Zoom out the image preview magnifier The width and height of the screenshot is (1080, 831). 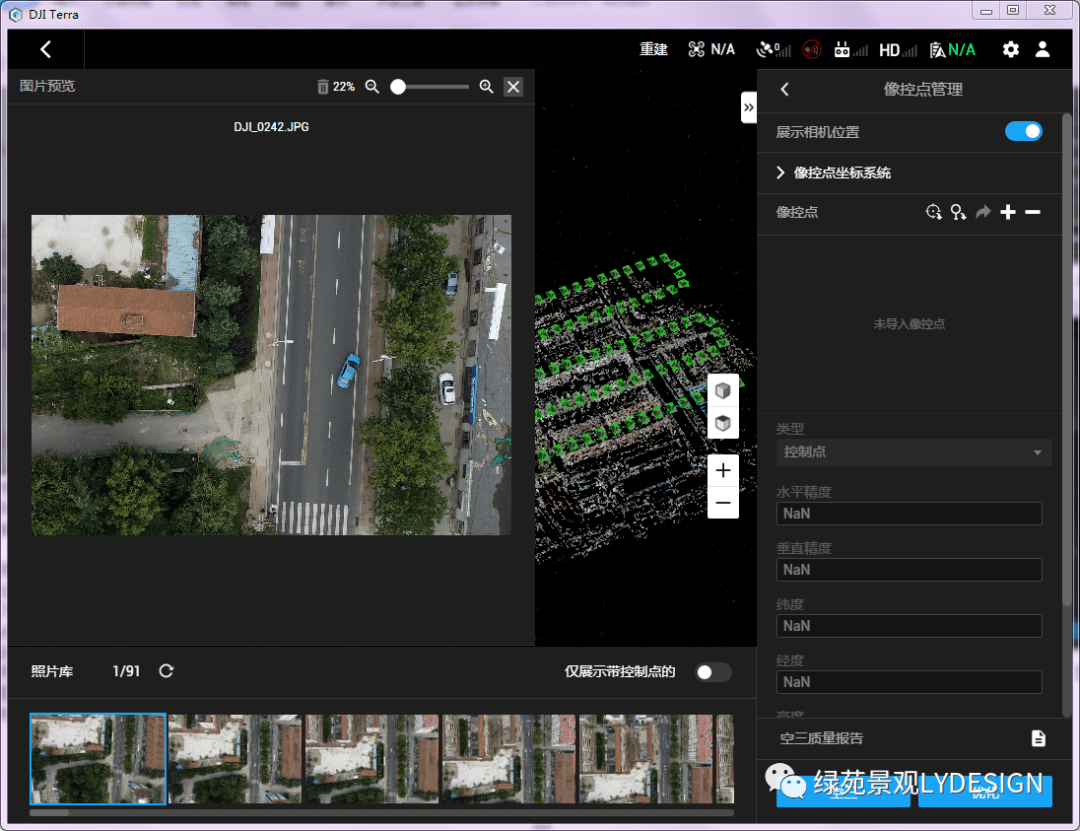point(372,87)
